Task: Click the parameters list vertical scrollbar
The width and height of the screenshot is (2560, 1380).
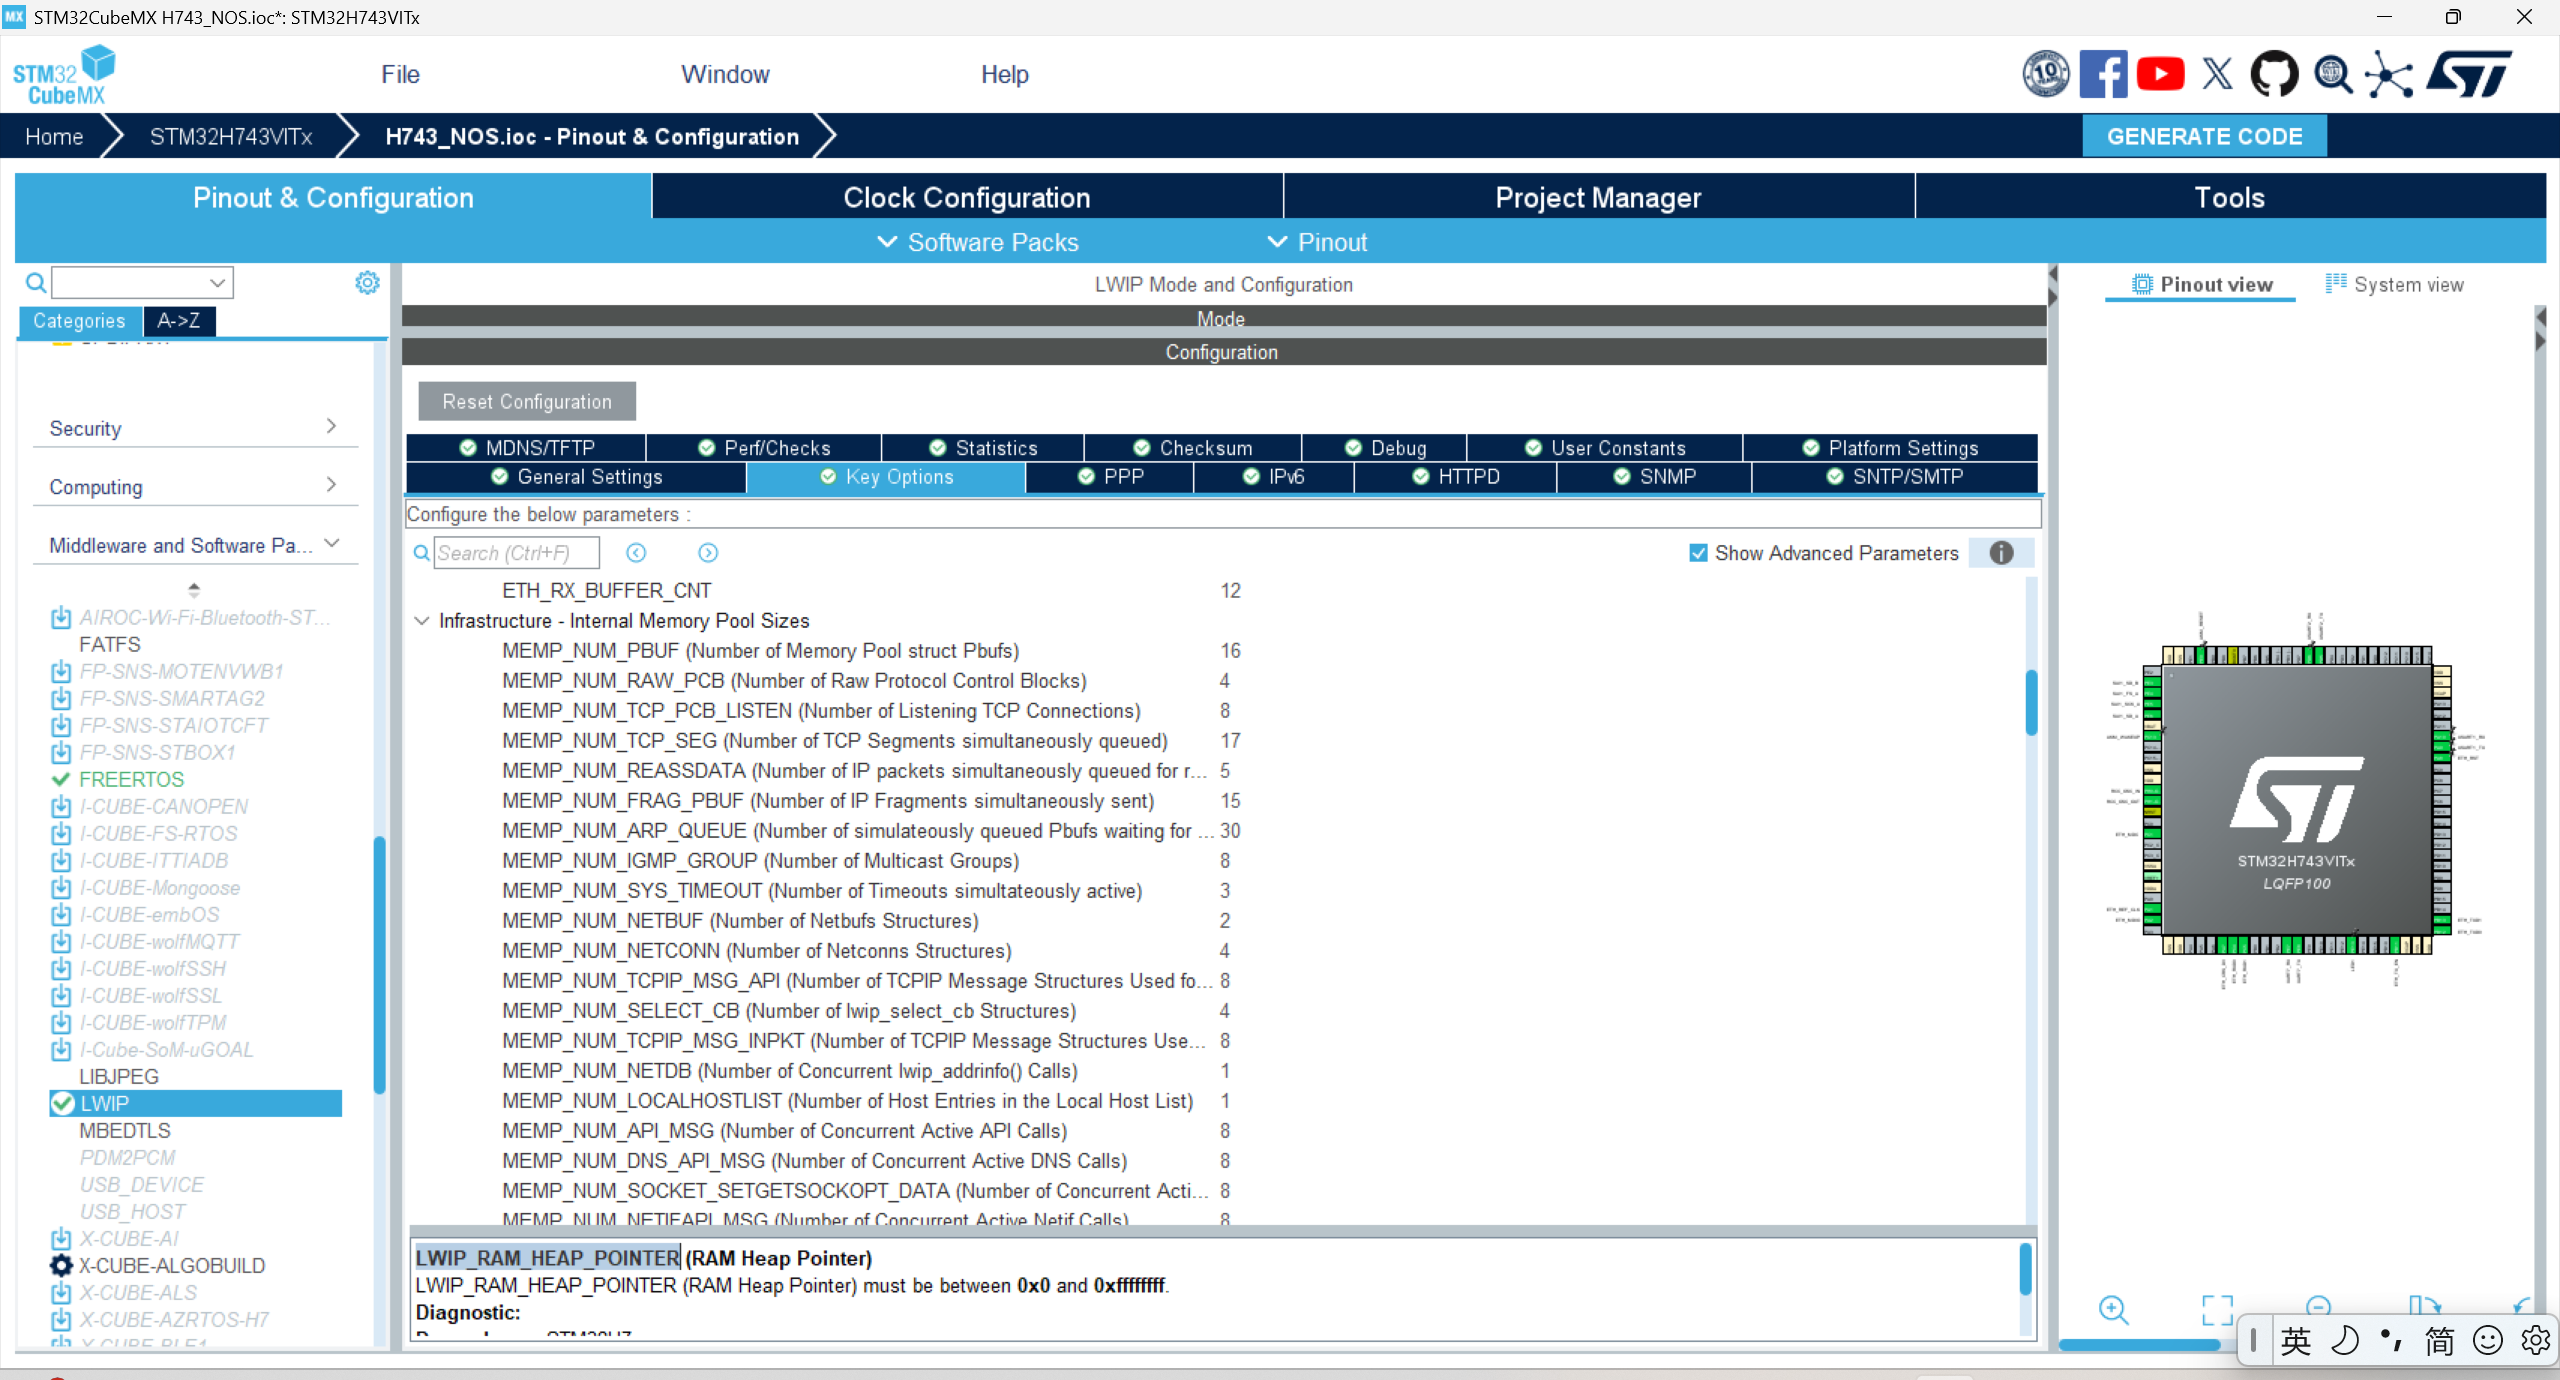Action: [x=2031, y=702]
